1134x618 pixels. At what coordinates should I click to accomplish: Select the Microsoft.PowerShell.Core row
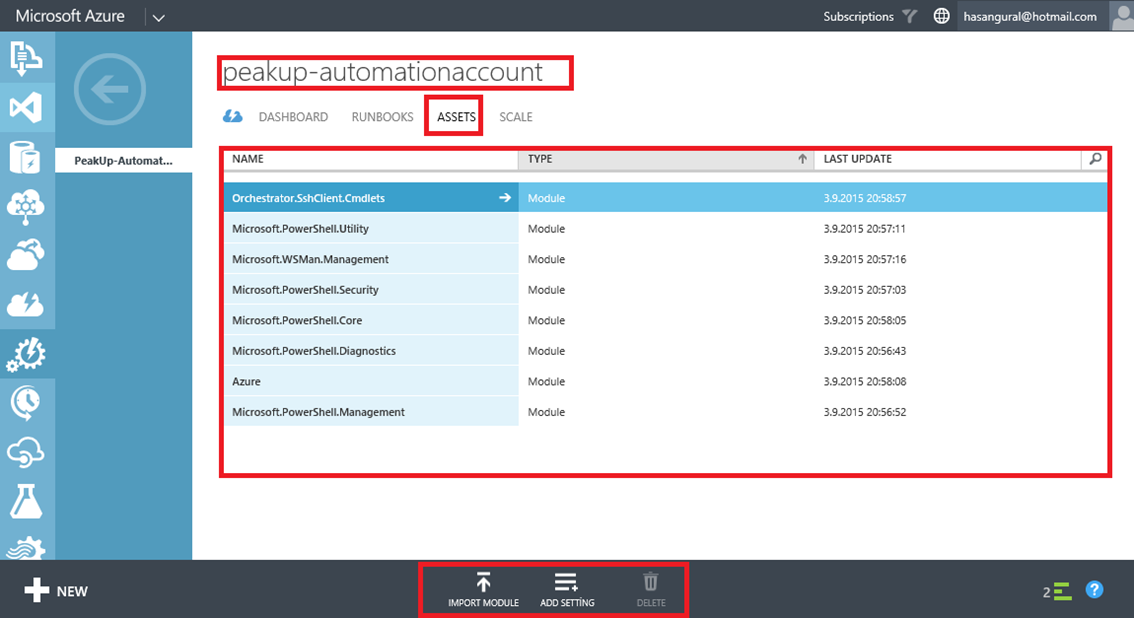[665, 320]
